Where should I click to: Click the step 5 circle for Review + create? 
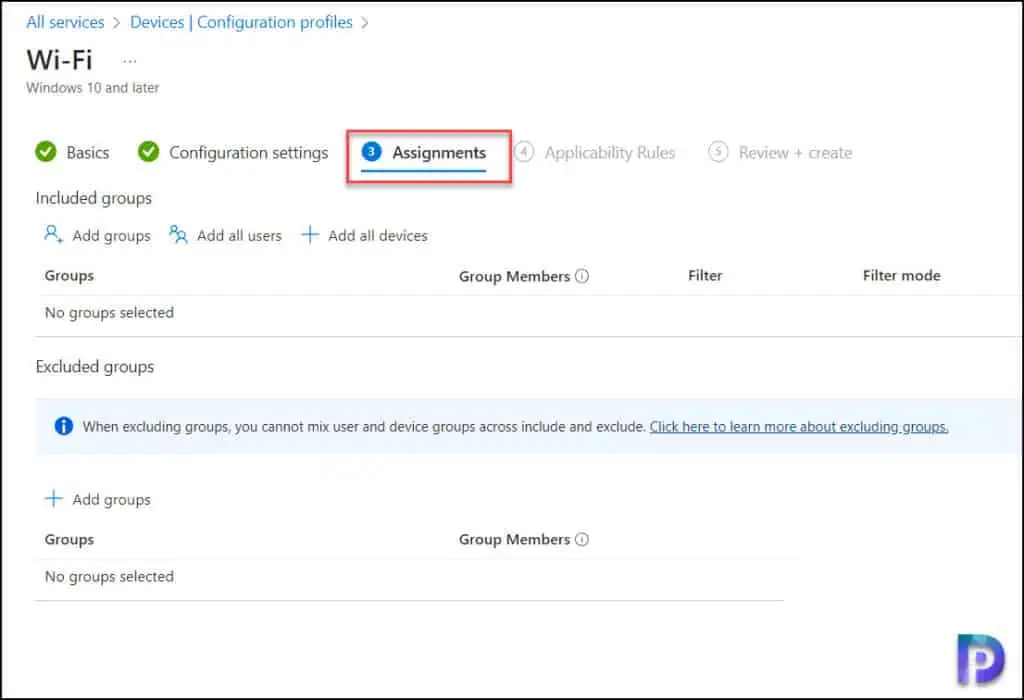coord(718,151)
